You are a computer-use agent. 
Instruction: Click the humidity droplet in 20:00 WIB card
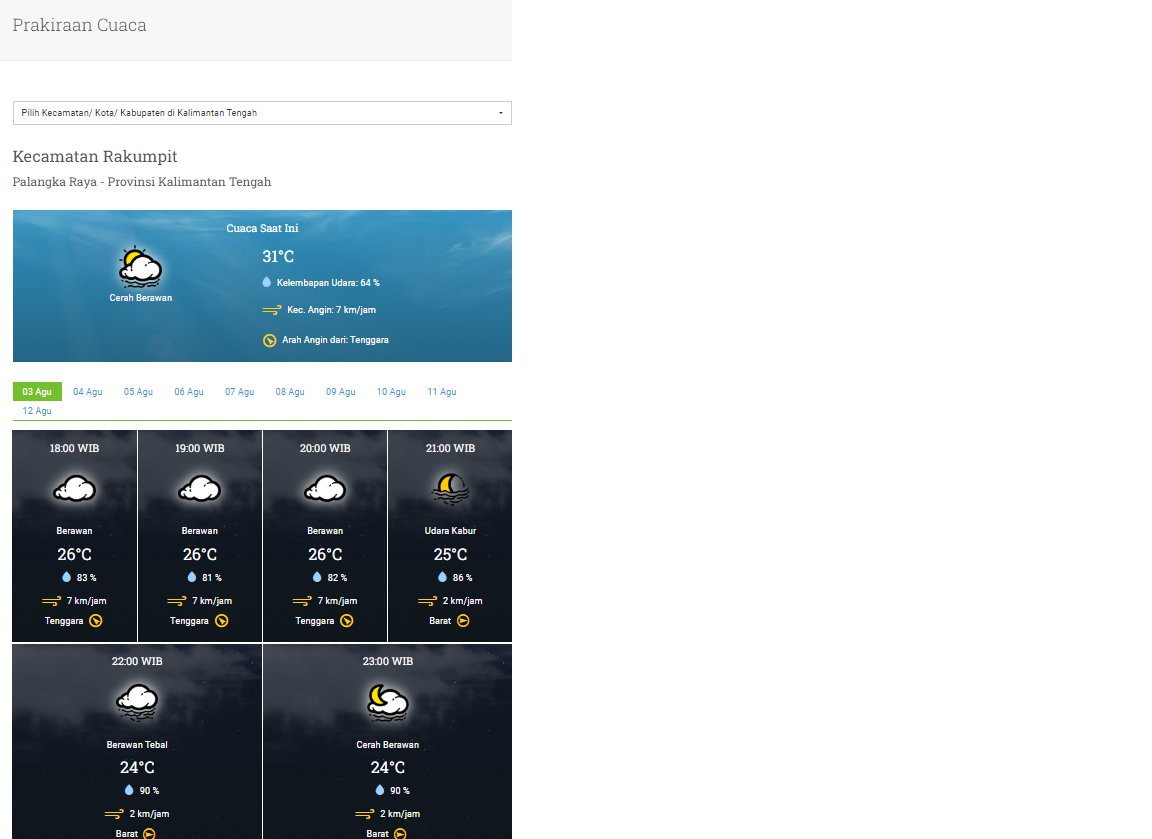317,577
